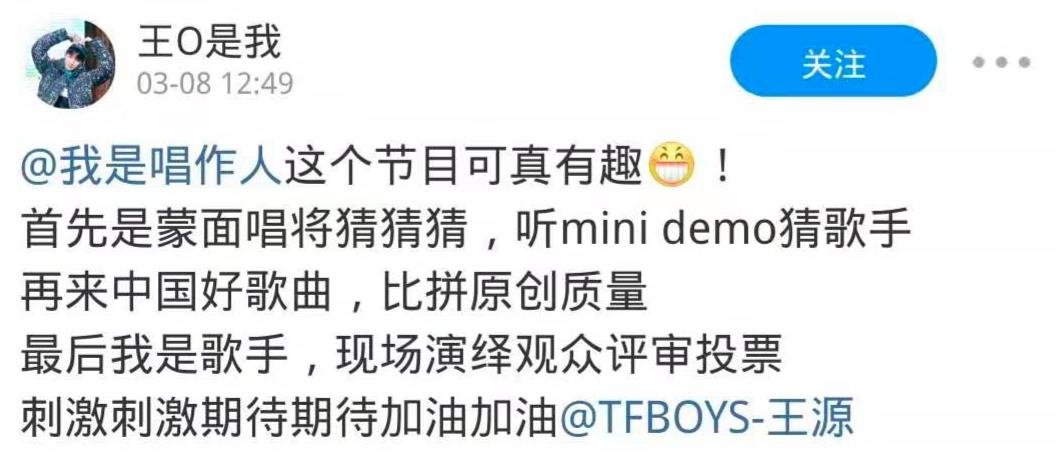Click the post date 03-08
The width and height of the screenshot is (1056, 469).
[174, 84]
